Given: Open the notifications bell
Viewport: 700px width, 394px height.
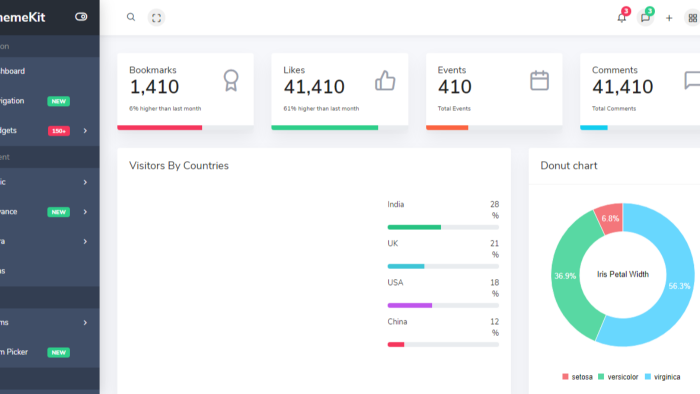Looking at the screenshot, I should coord(621,18).
